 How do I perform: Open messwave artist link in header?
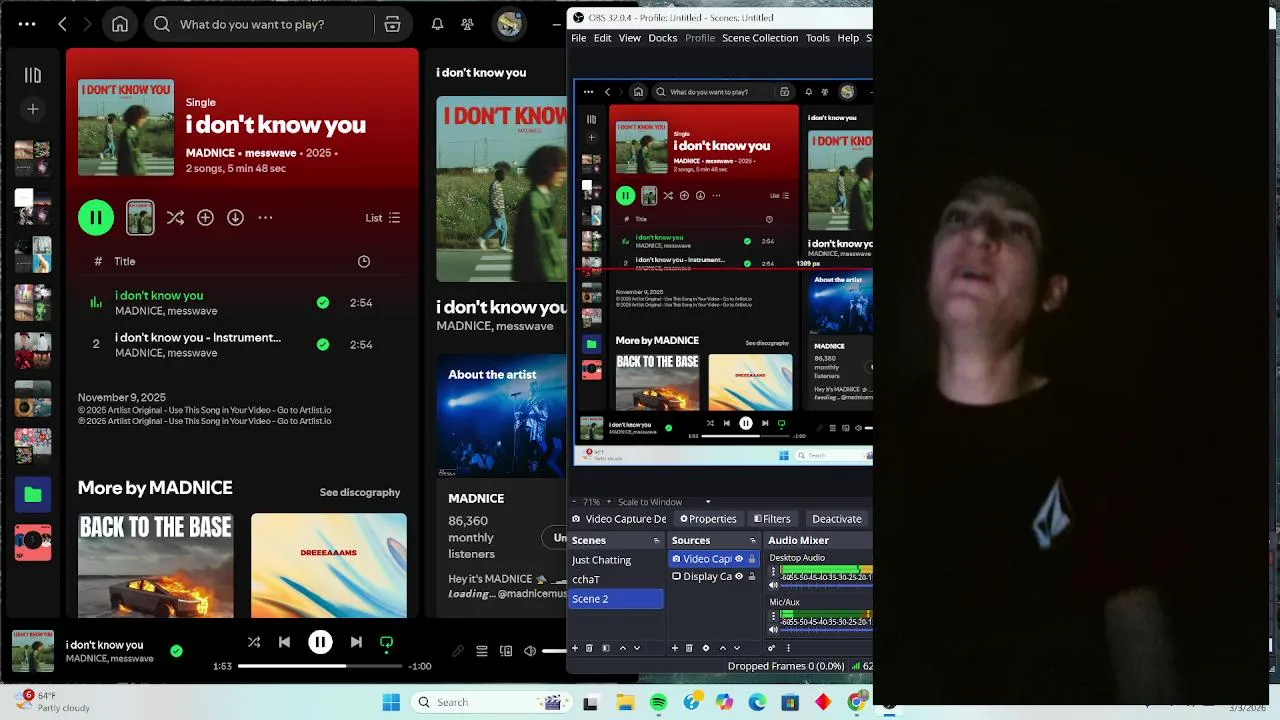coord(270,153)
